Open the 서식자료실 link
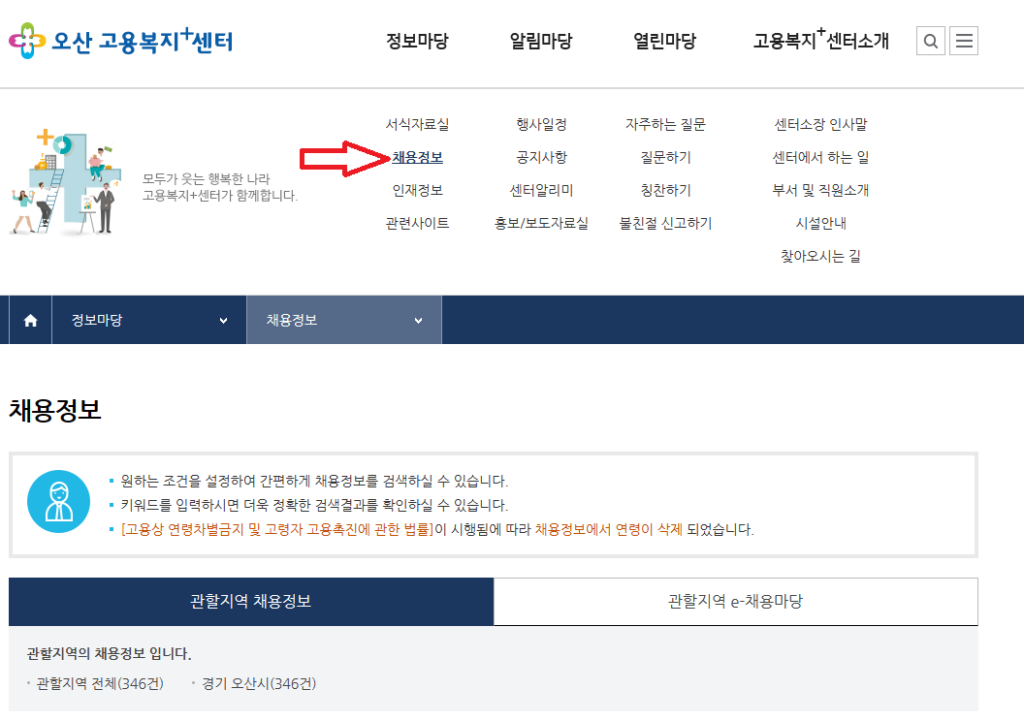1024x721 pixels. coord(415,124)
